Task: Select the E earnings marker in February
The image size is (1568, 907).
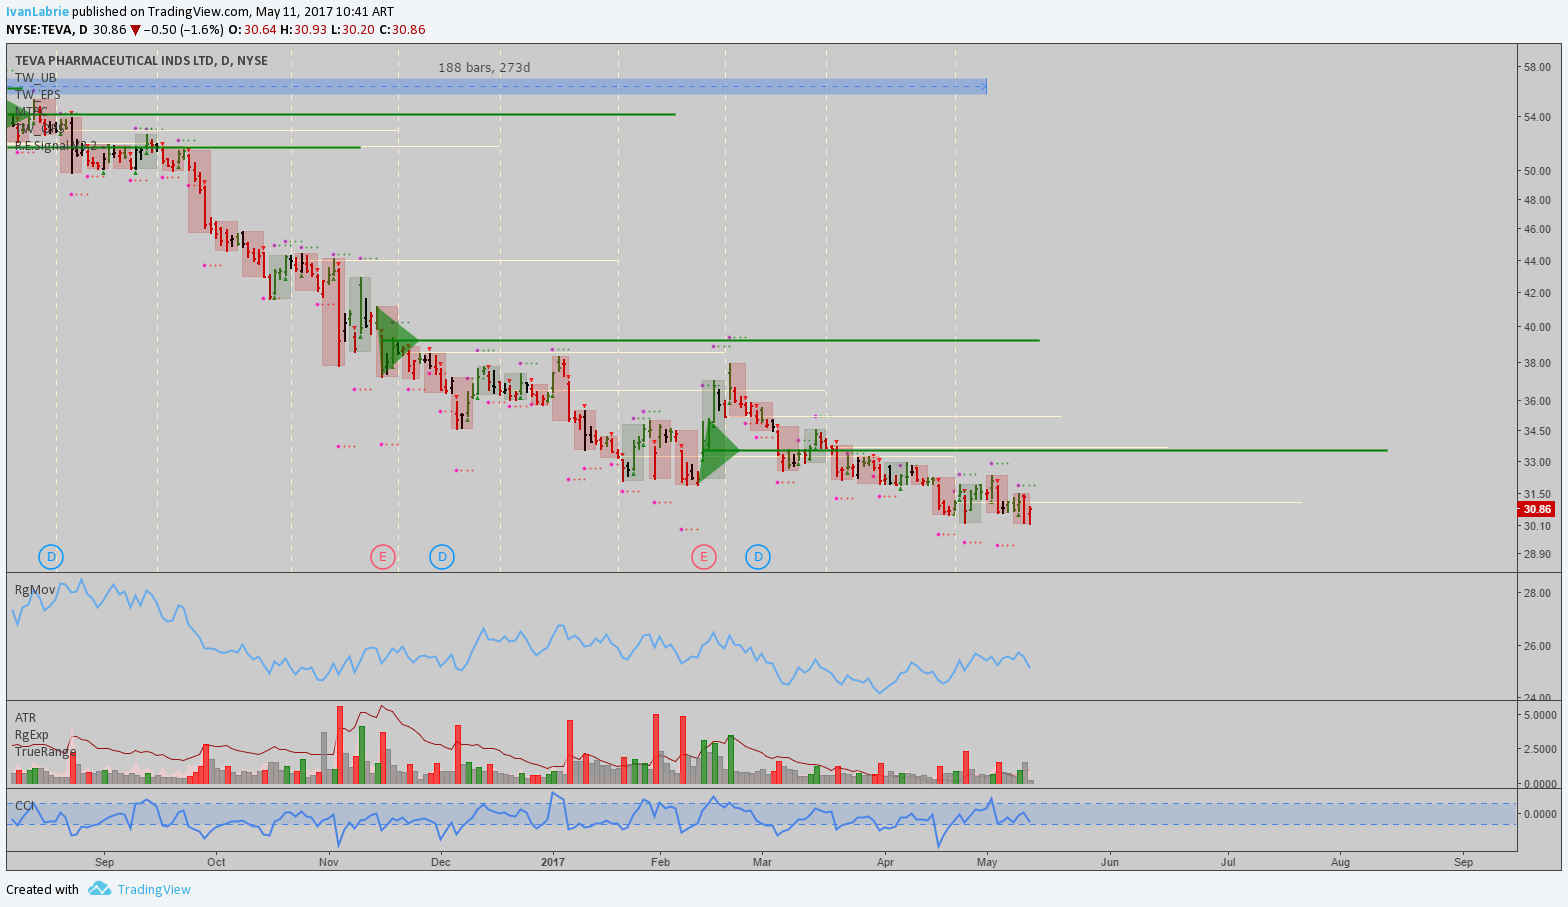Action: [704, 557]
